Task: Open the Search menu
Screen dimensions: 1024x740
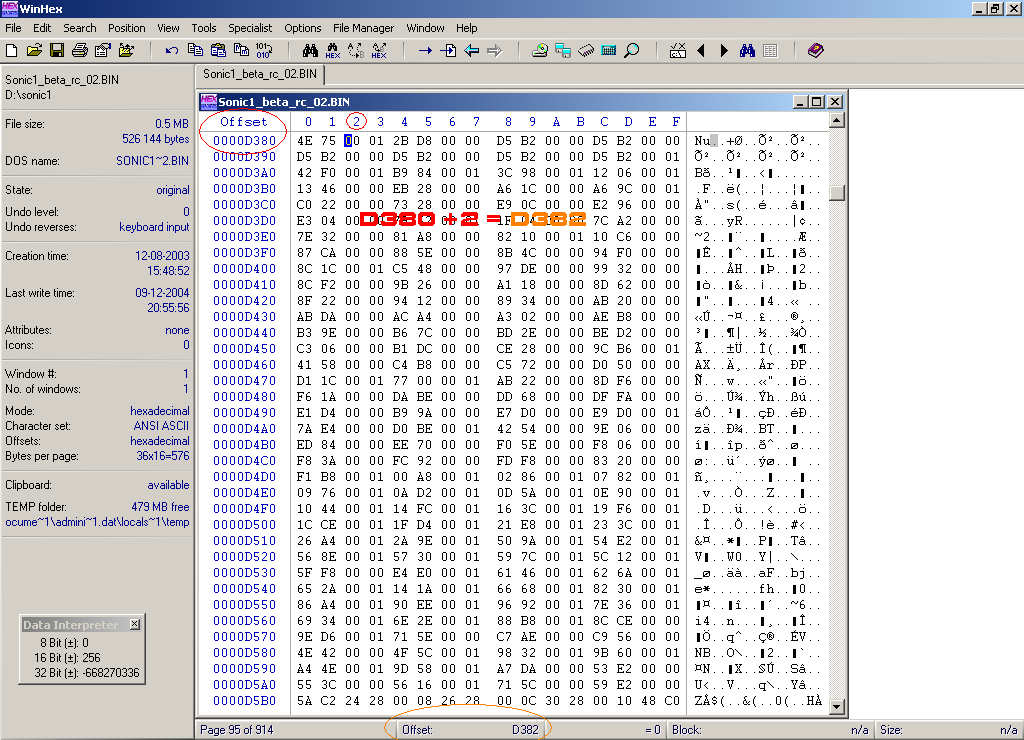Action: coord(80,28)
